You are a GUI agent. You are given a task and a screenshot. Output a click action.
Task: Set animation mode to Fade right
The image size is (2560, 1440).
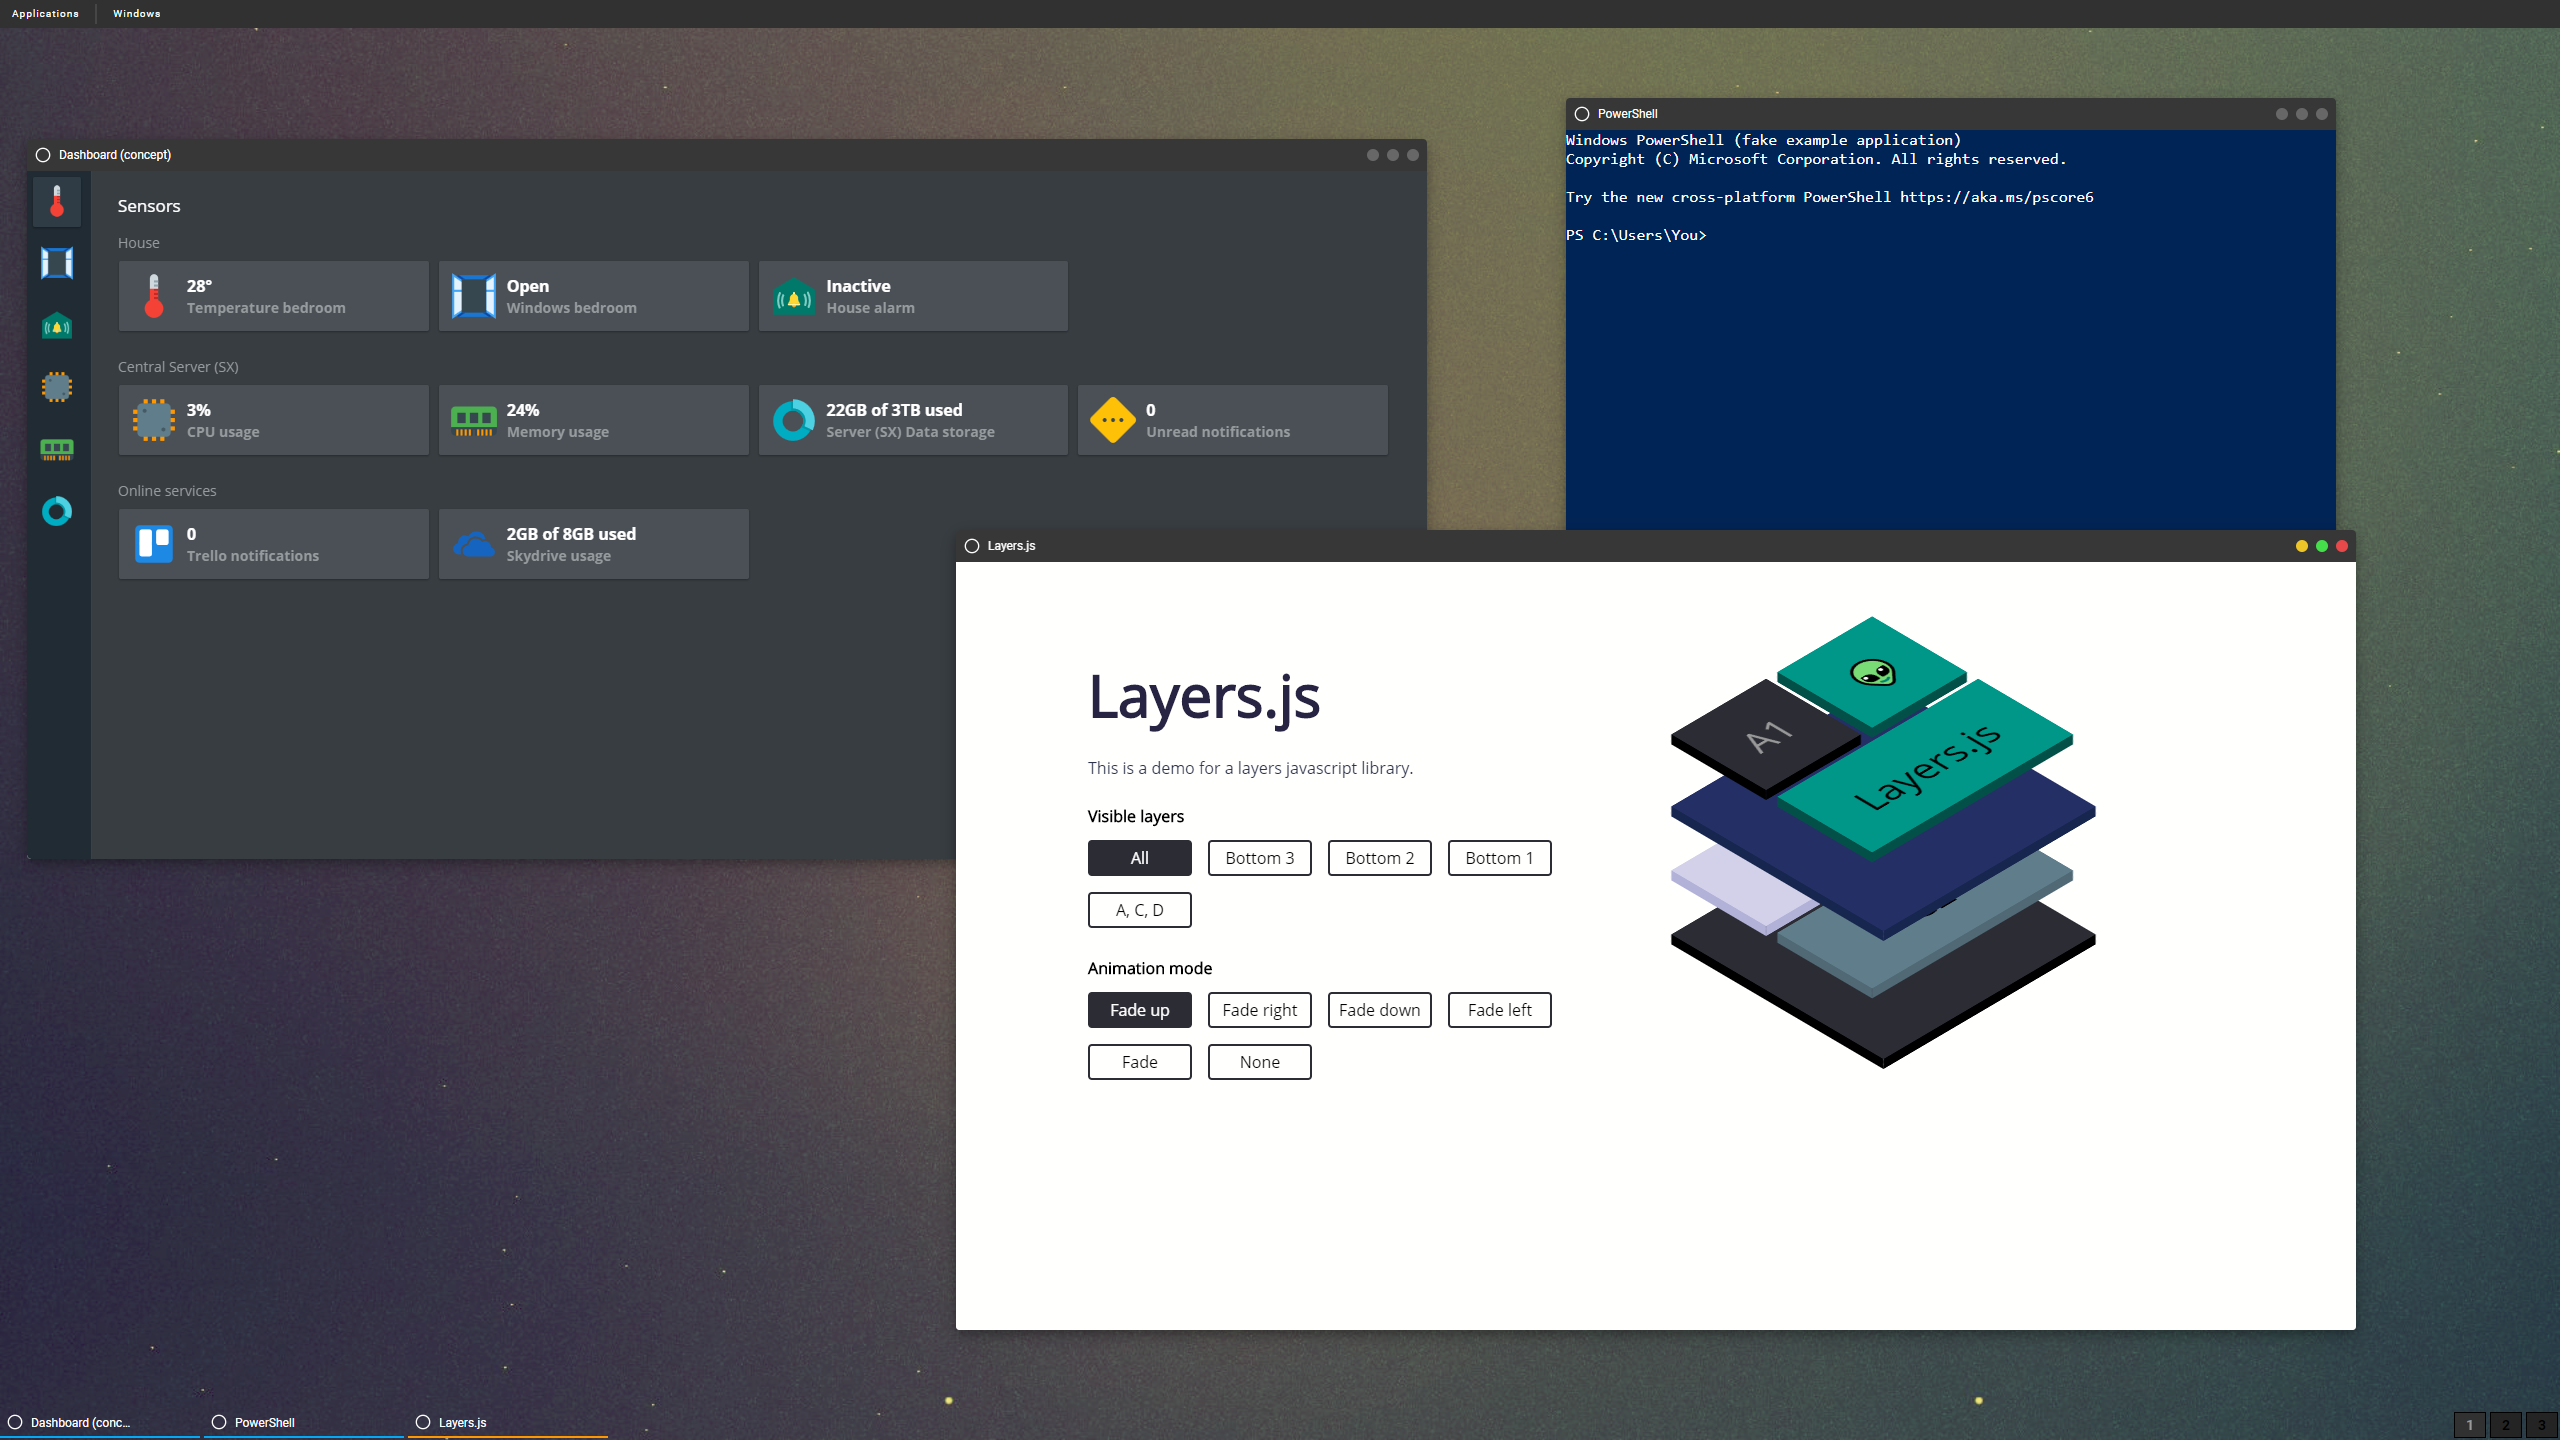(1259, 1010)
